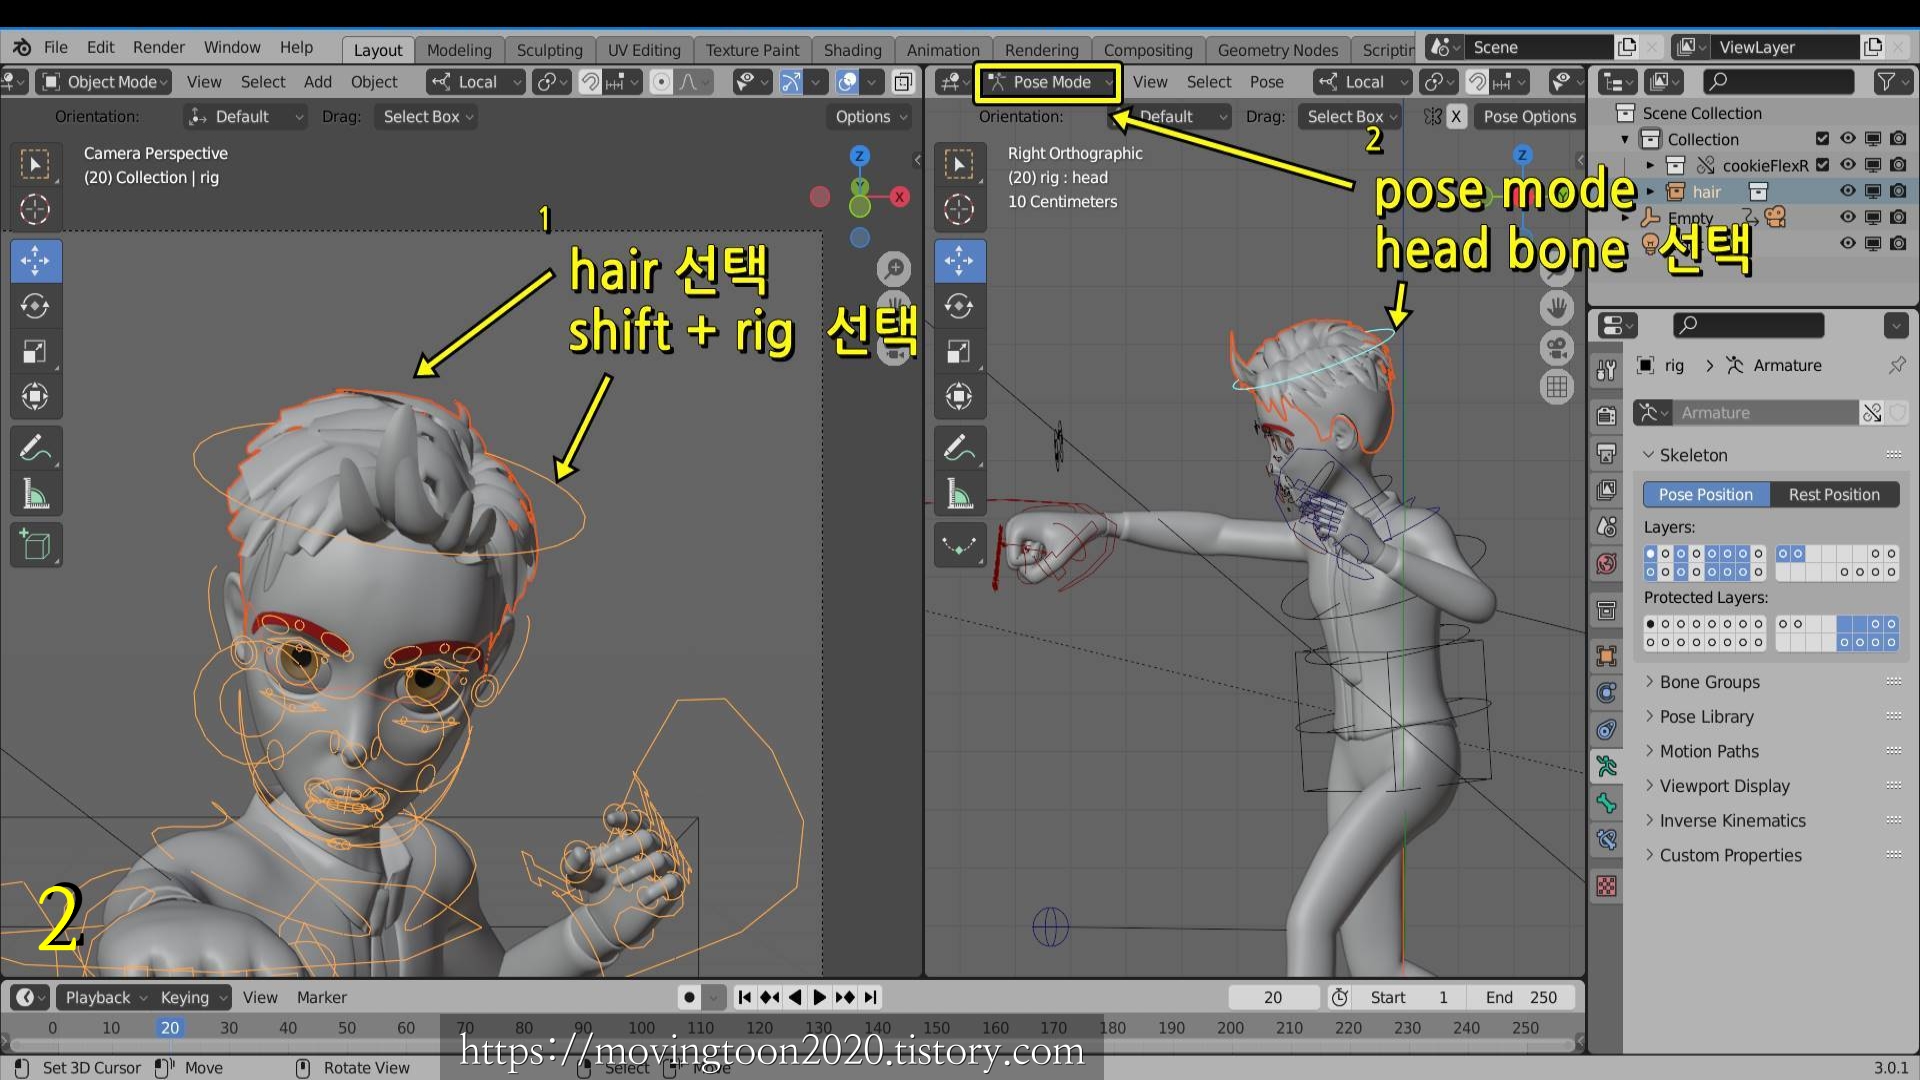Switch orthographic/perspective grid icon

point(1557,386)
